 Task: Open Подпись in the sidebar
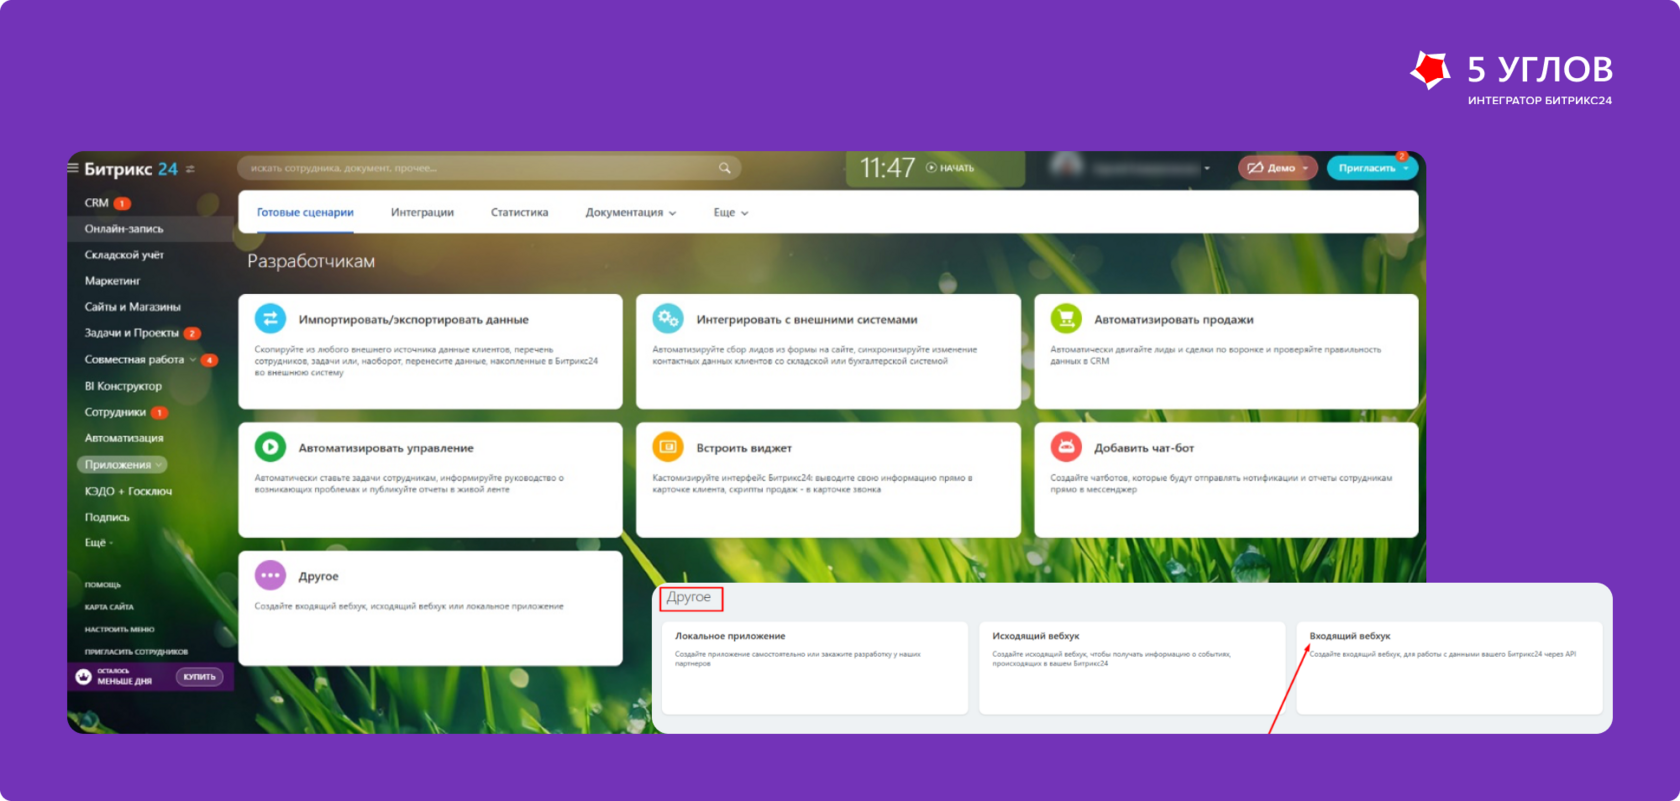(107, 517)
